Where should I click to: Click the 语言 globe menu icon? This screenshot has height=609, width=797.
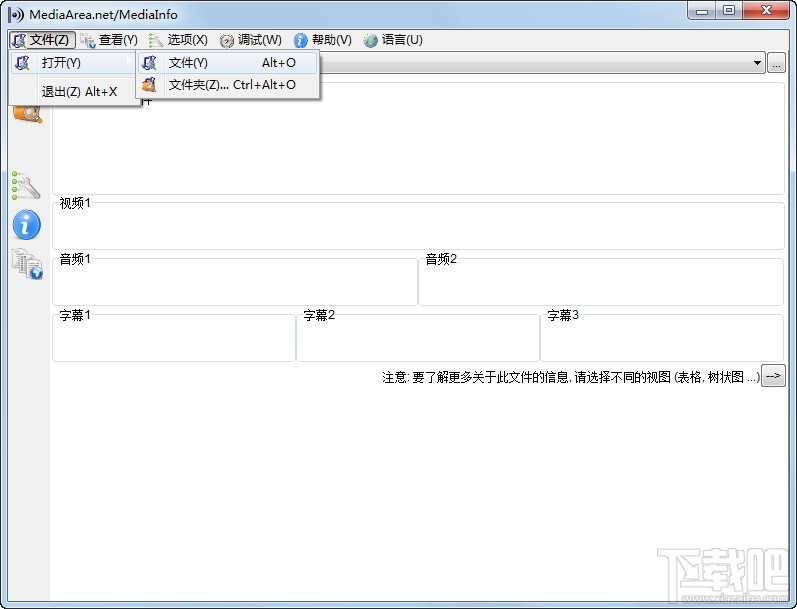tap(371, 40)
